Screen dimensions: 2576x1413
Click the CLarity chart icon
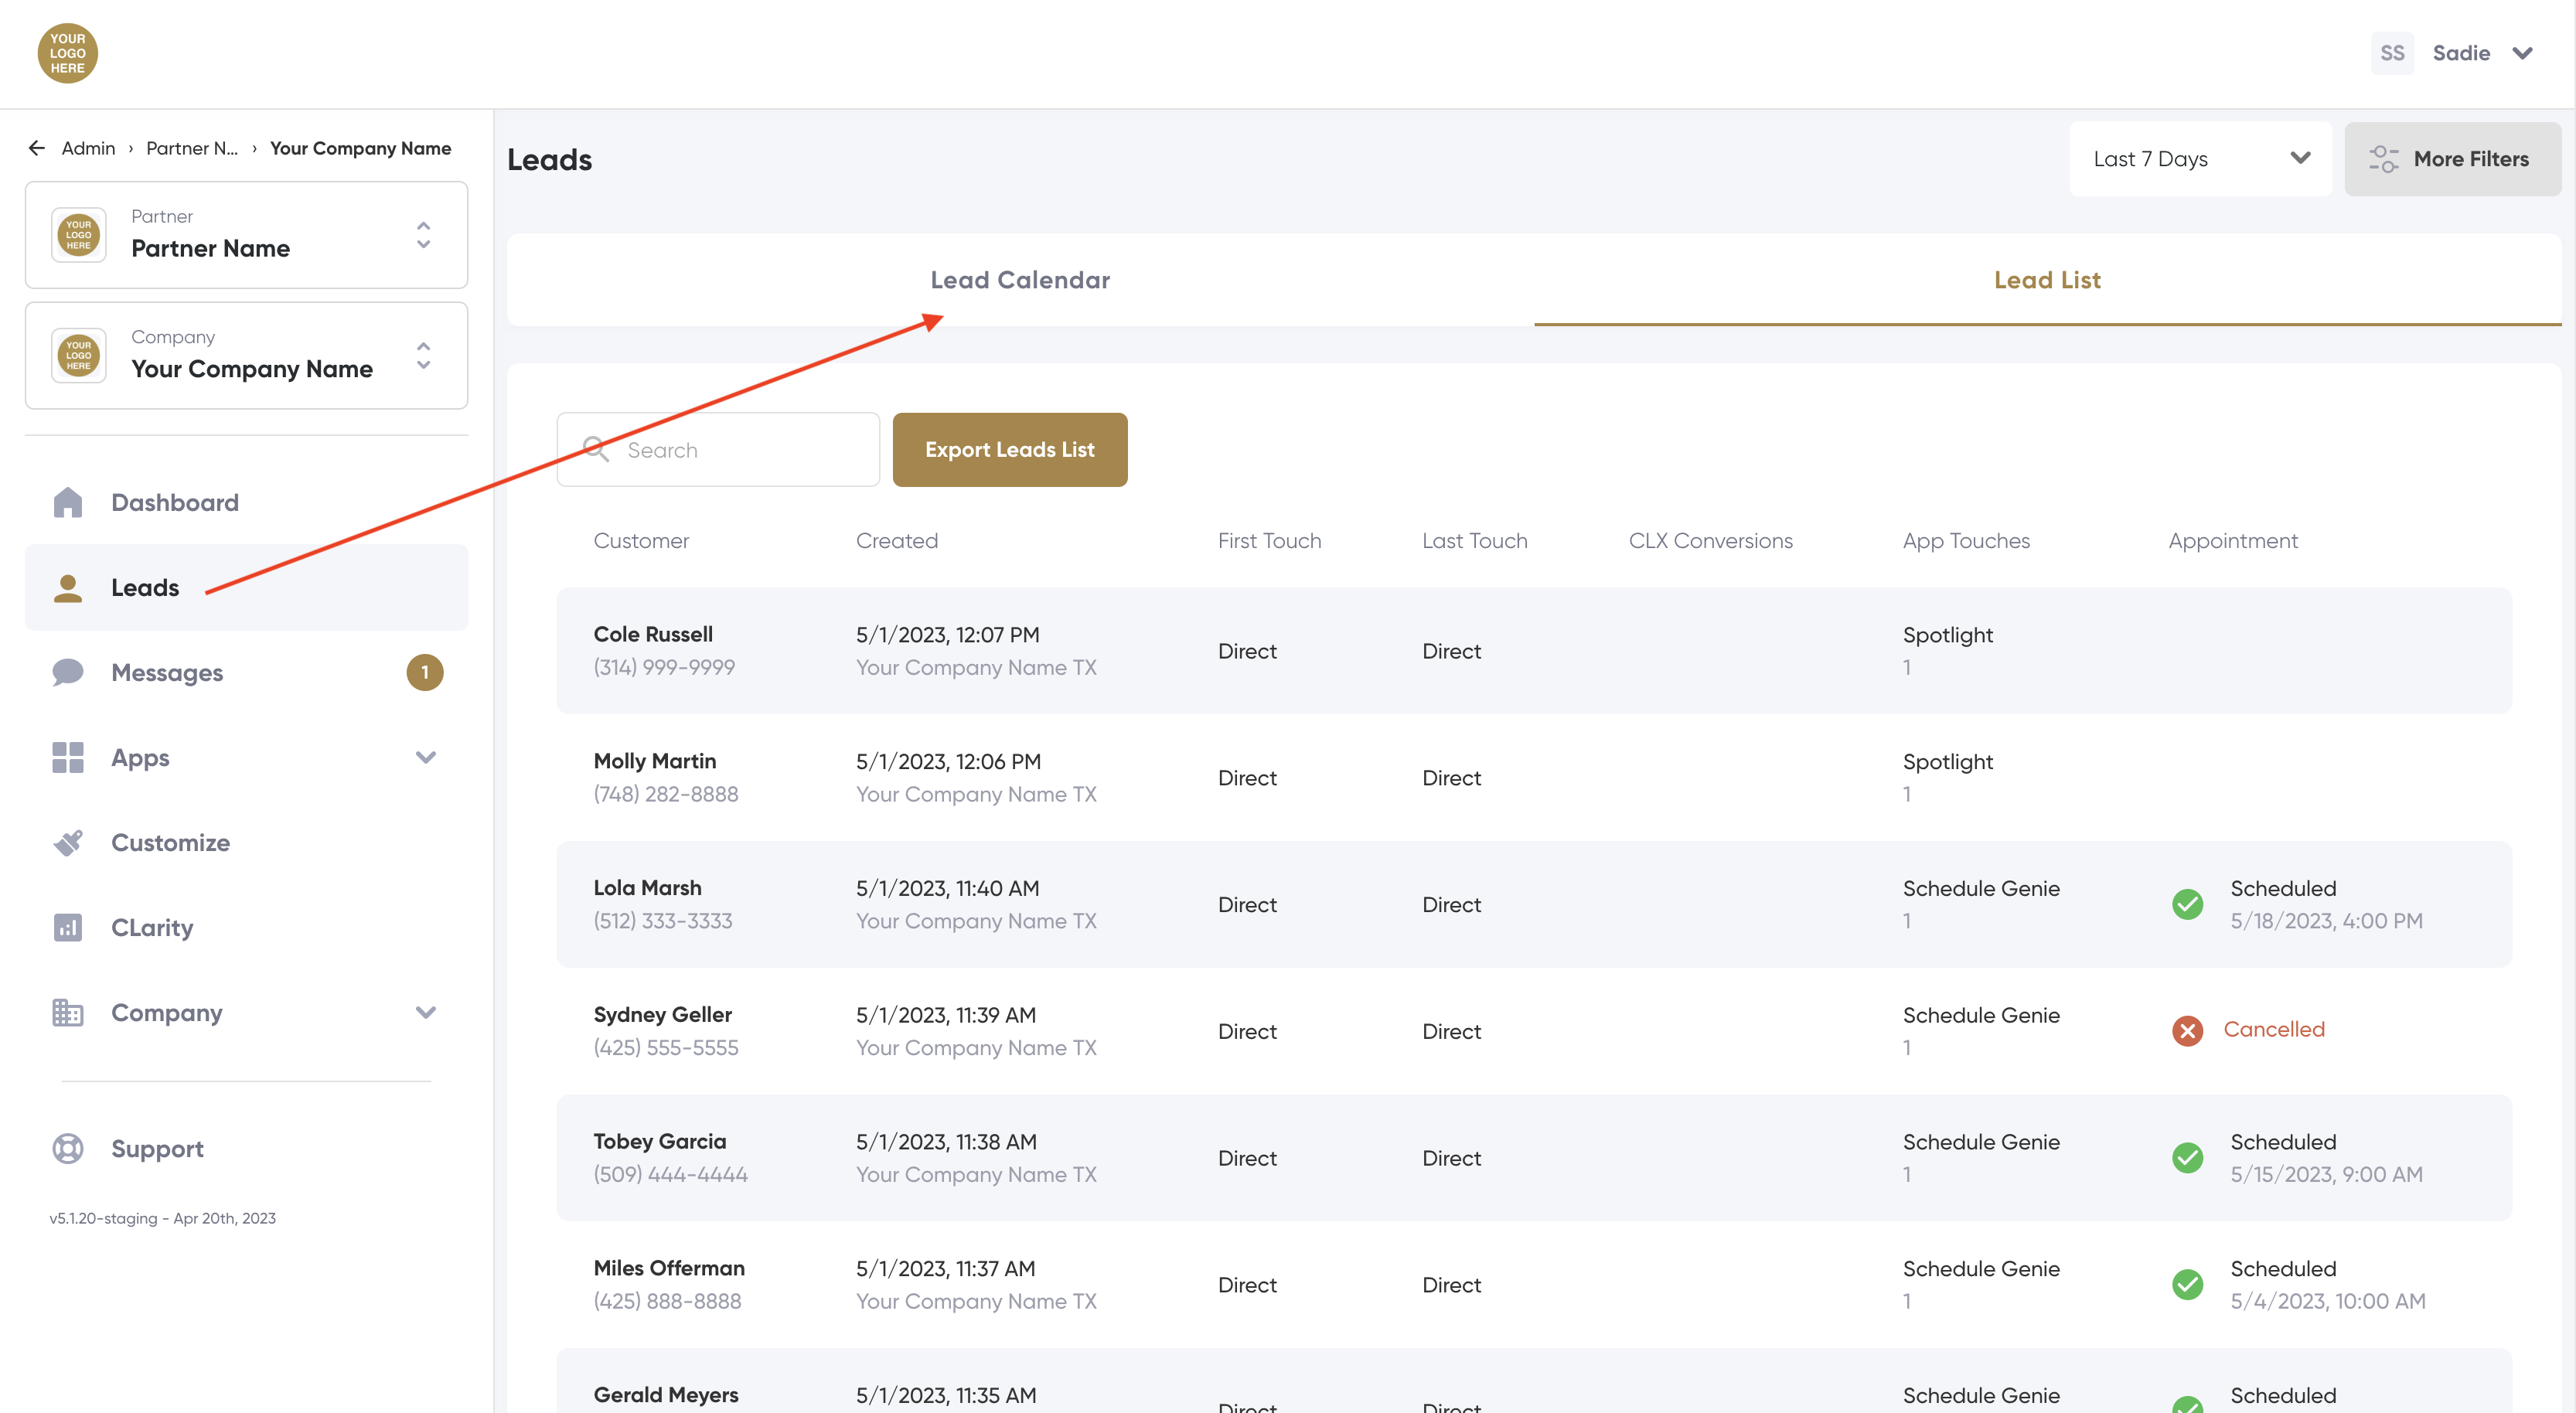tap(68, 927)
